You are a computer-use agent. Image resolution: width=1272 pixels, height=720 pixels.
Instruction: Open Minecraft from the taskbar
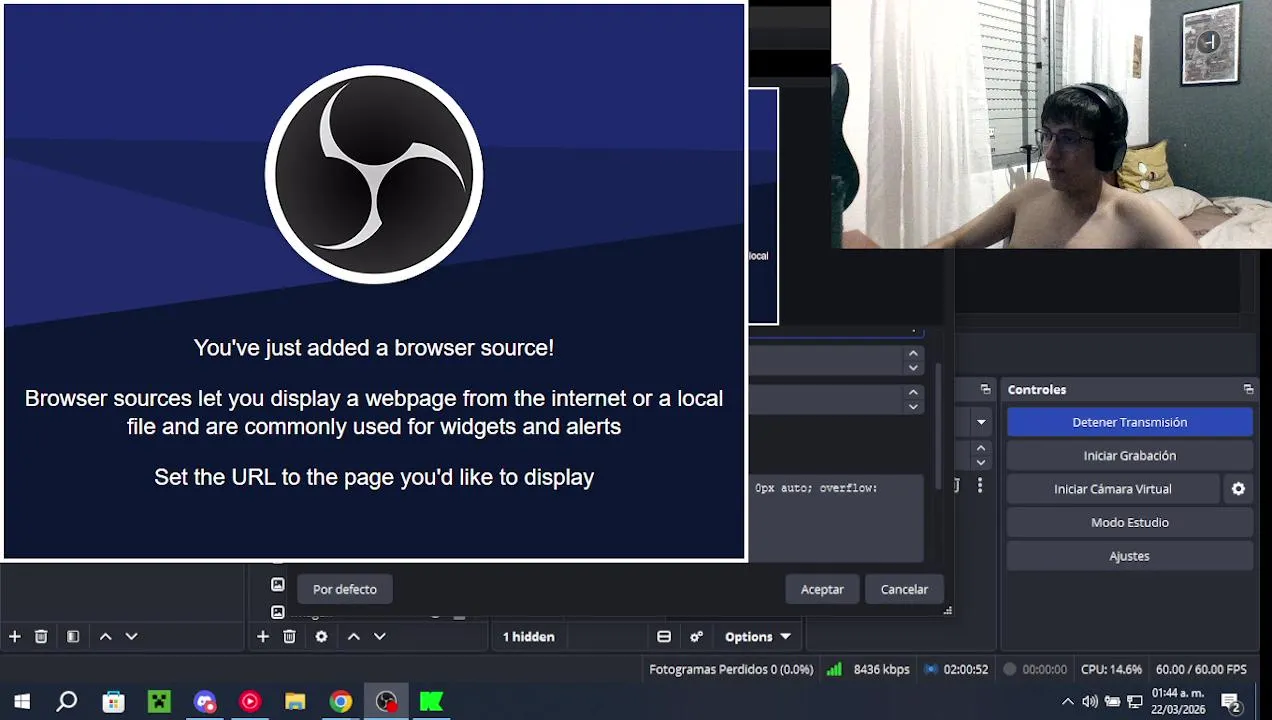click(x=159, y=702)
